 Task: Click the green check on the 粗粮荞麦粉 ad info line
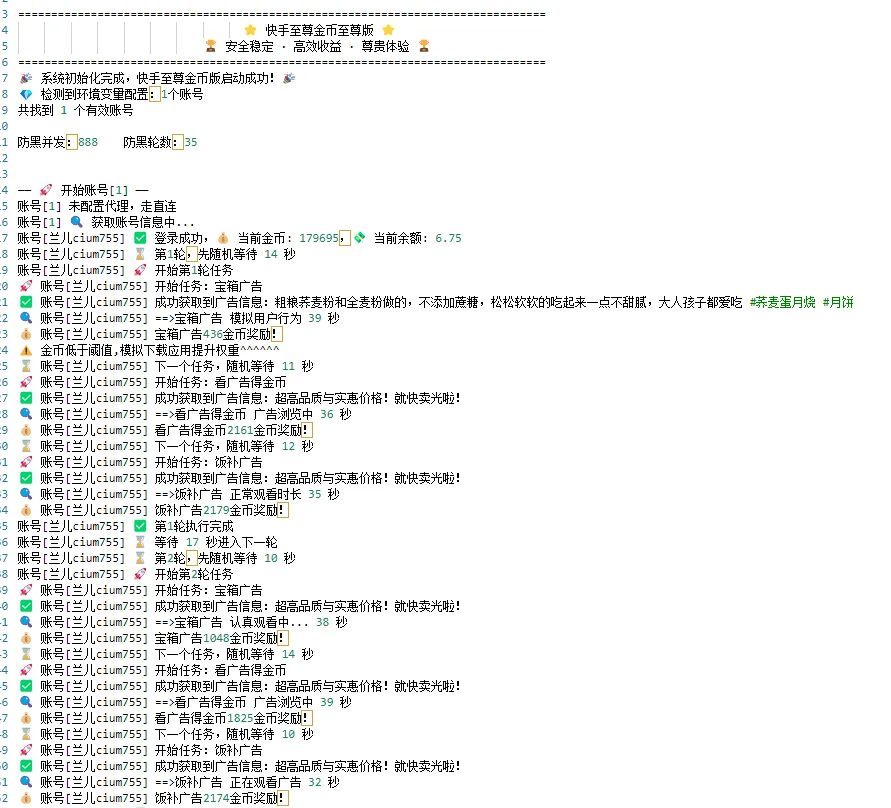[26, 302]
